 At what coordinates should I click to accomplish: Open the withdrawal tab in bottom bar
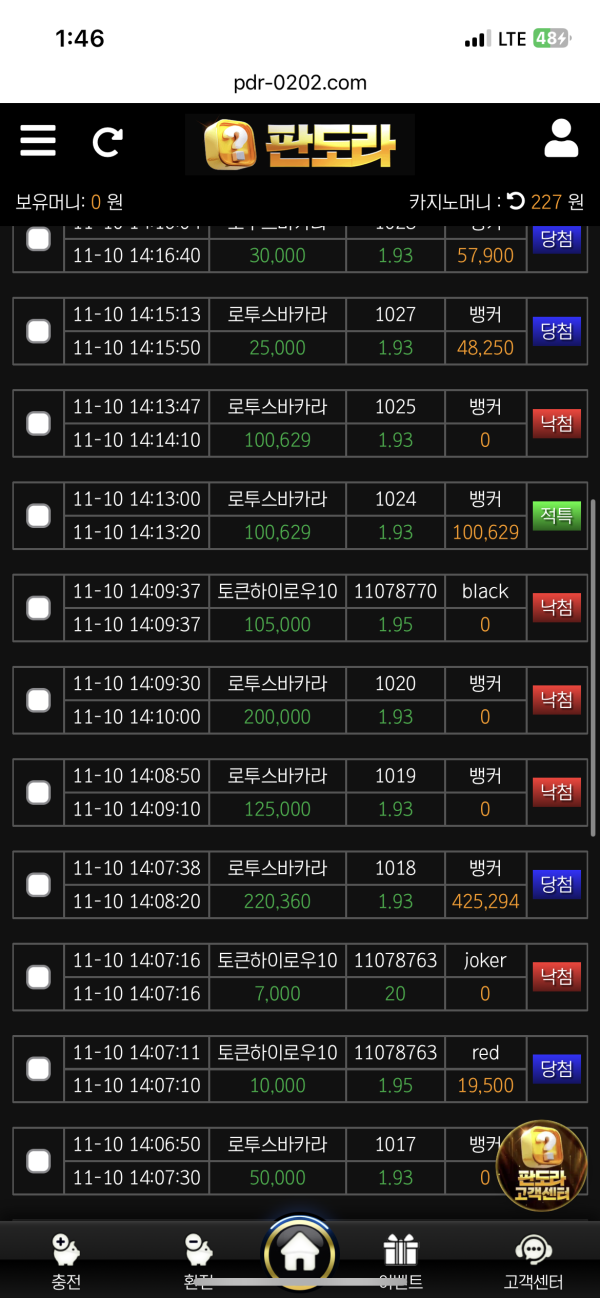click(198, 1258)
